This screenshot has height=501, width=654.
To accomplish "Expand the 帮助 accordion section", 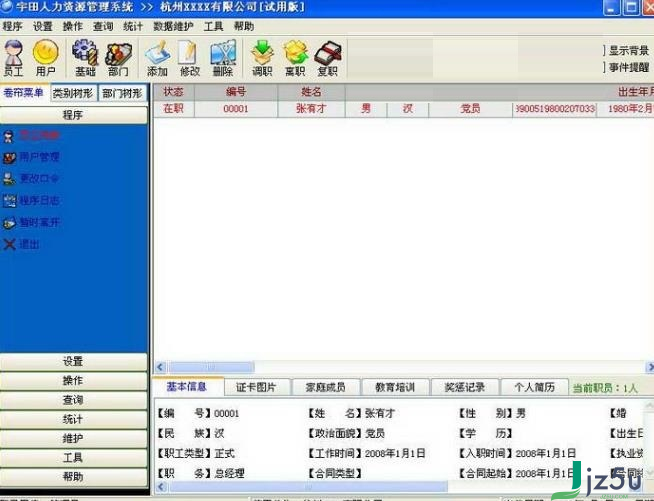I will tap(73, 477).
